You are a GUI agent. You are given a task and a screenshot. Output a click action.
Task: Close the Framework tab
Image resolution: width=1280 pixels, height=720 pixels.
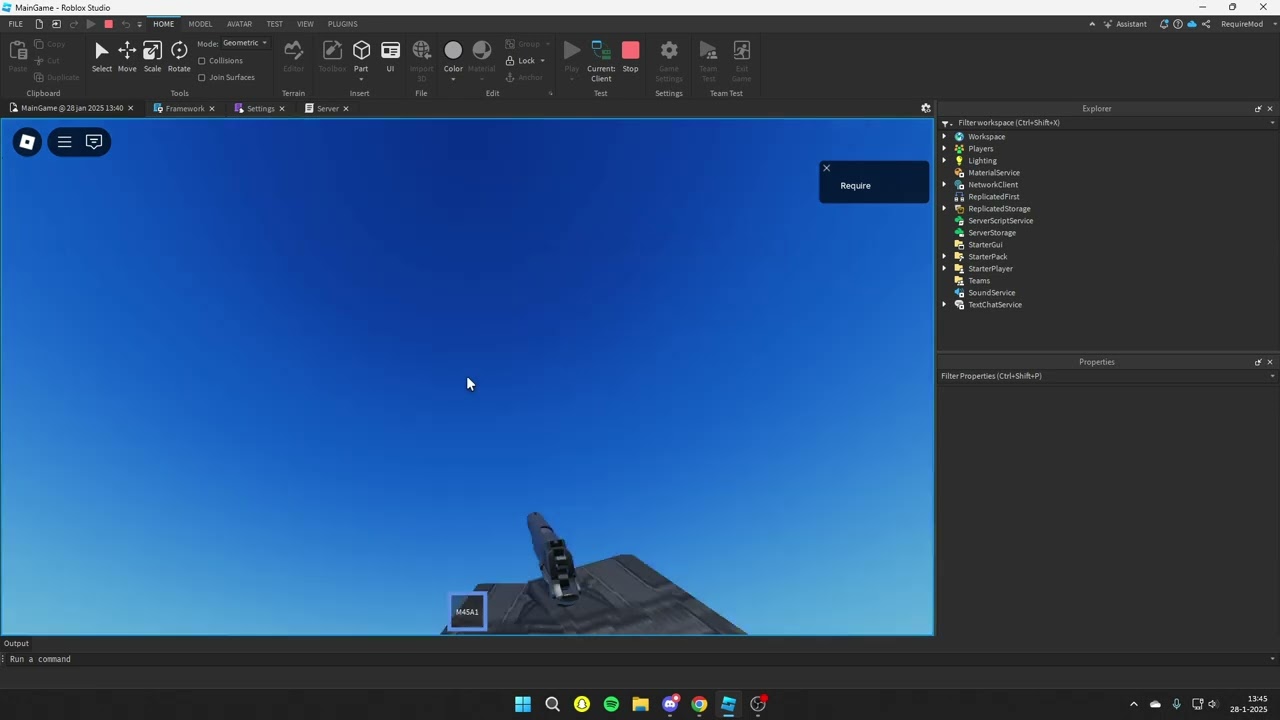[x=212, y=108]
